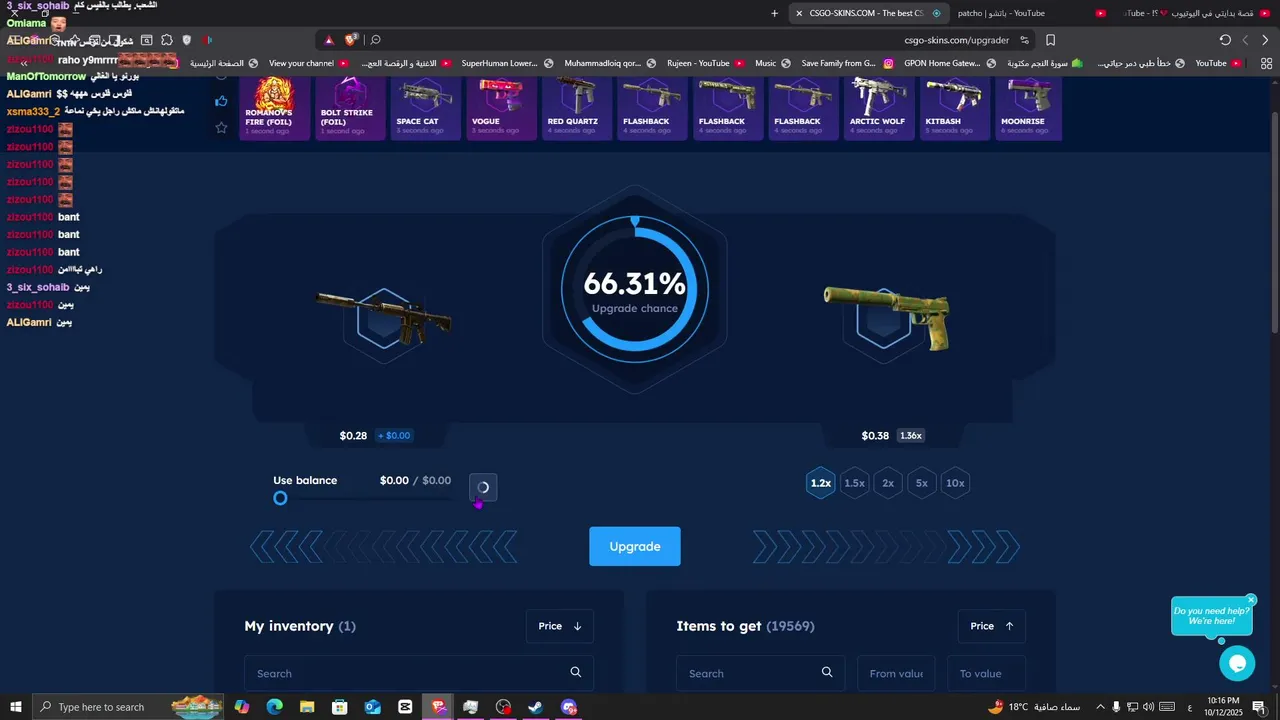Open Microsoft Edge from the taskbar
Screen dimensions: 1280x720
click(x=274, y=707)
